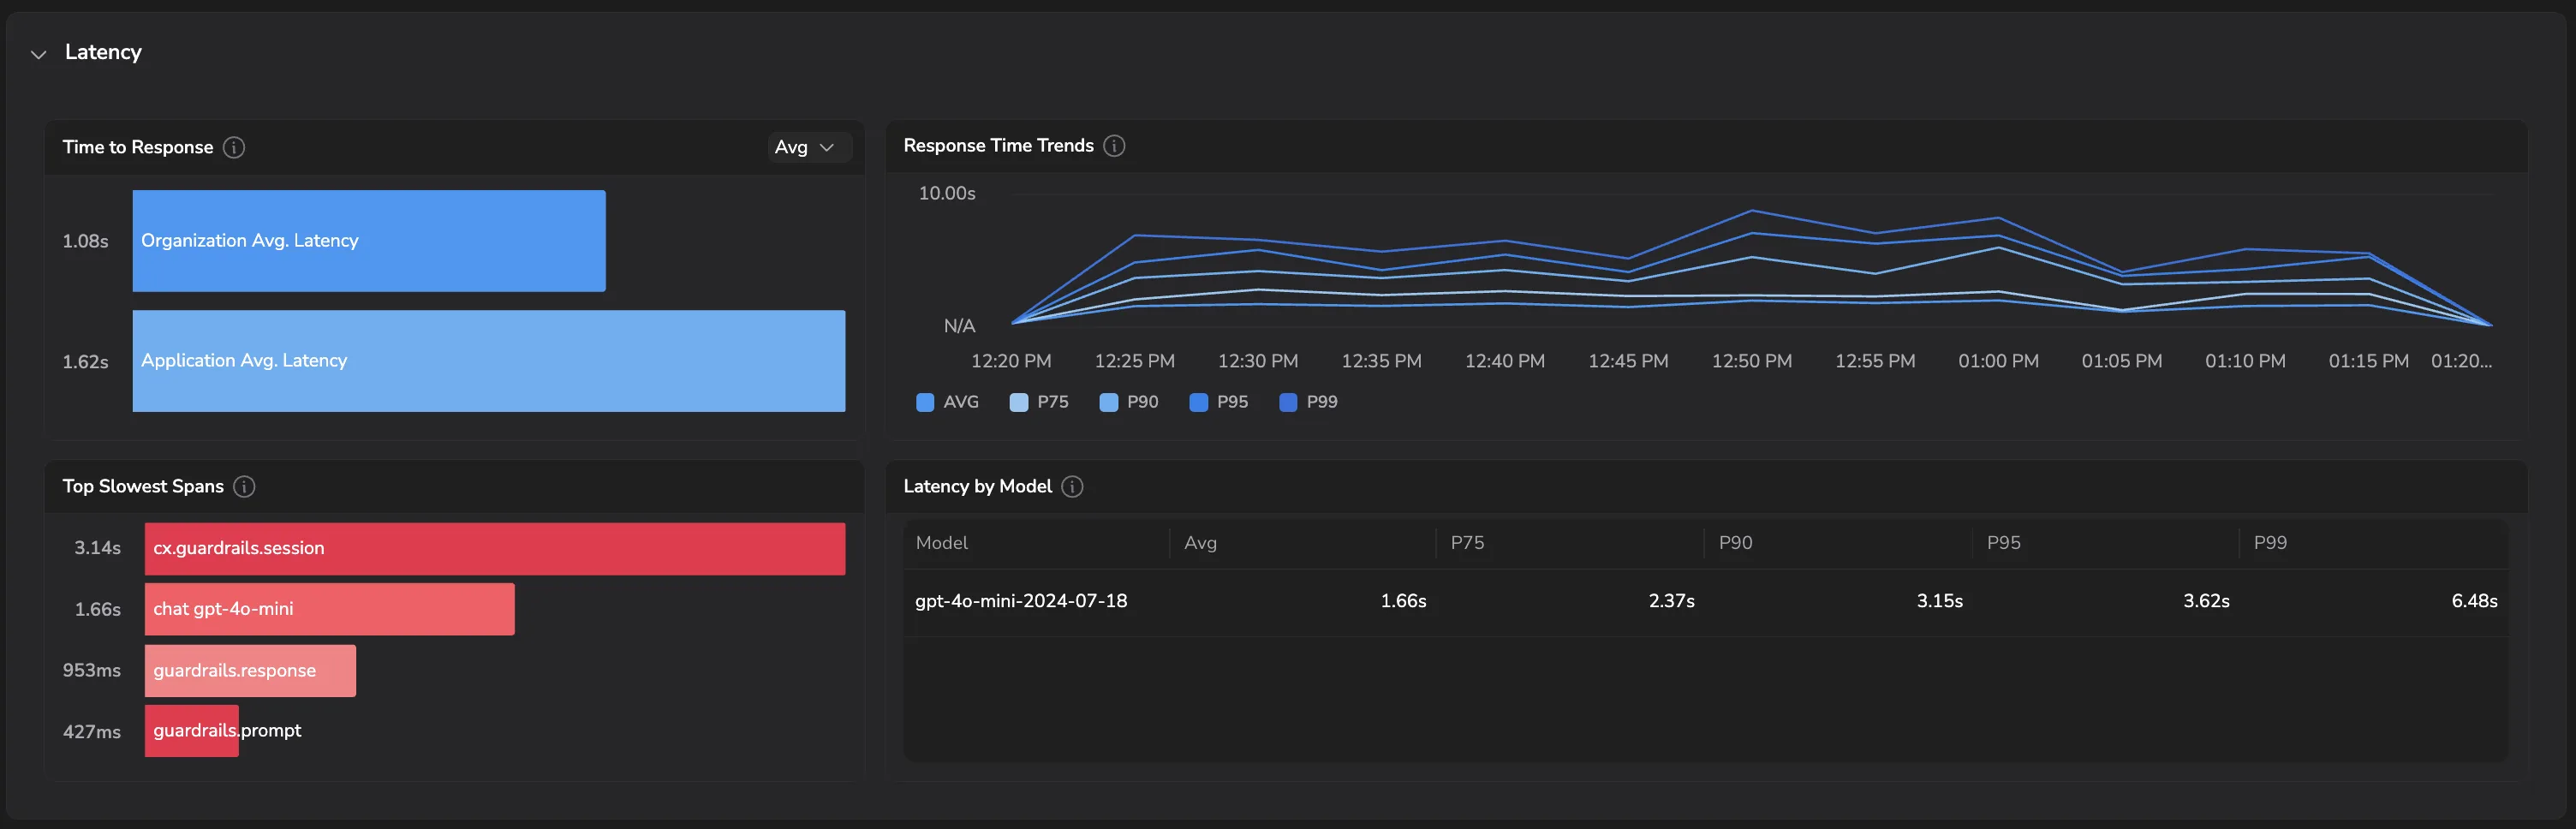Open the Avg aggregation dropdown
This screenshot has width=2576, height=829.
point(808,147)
